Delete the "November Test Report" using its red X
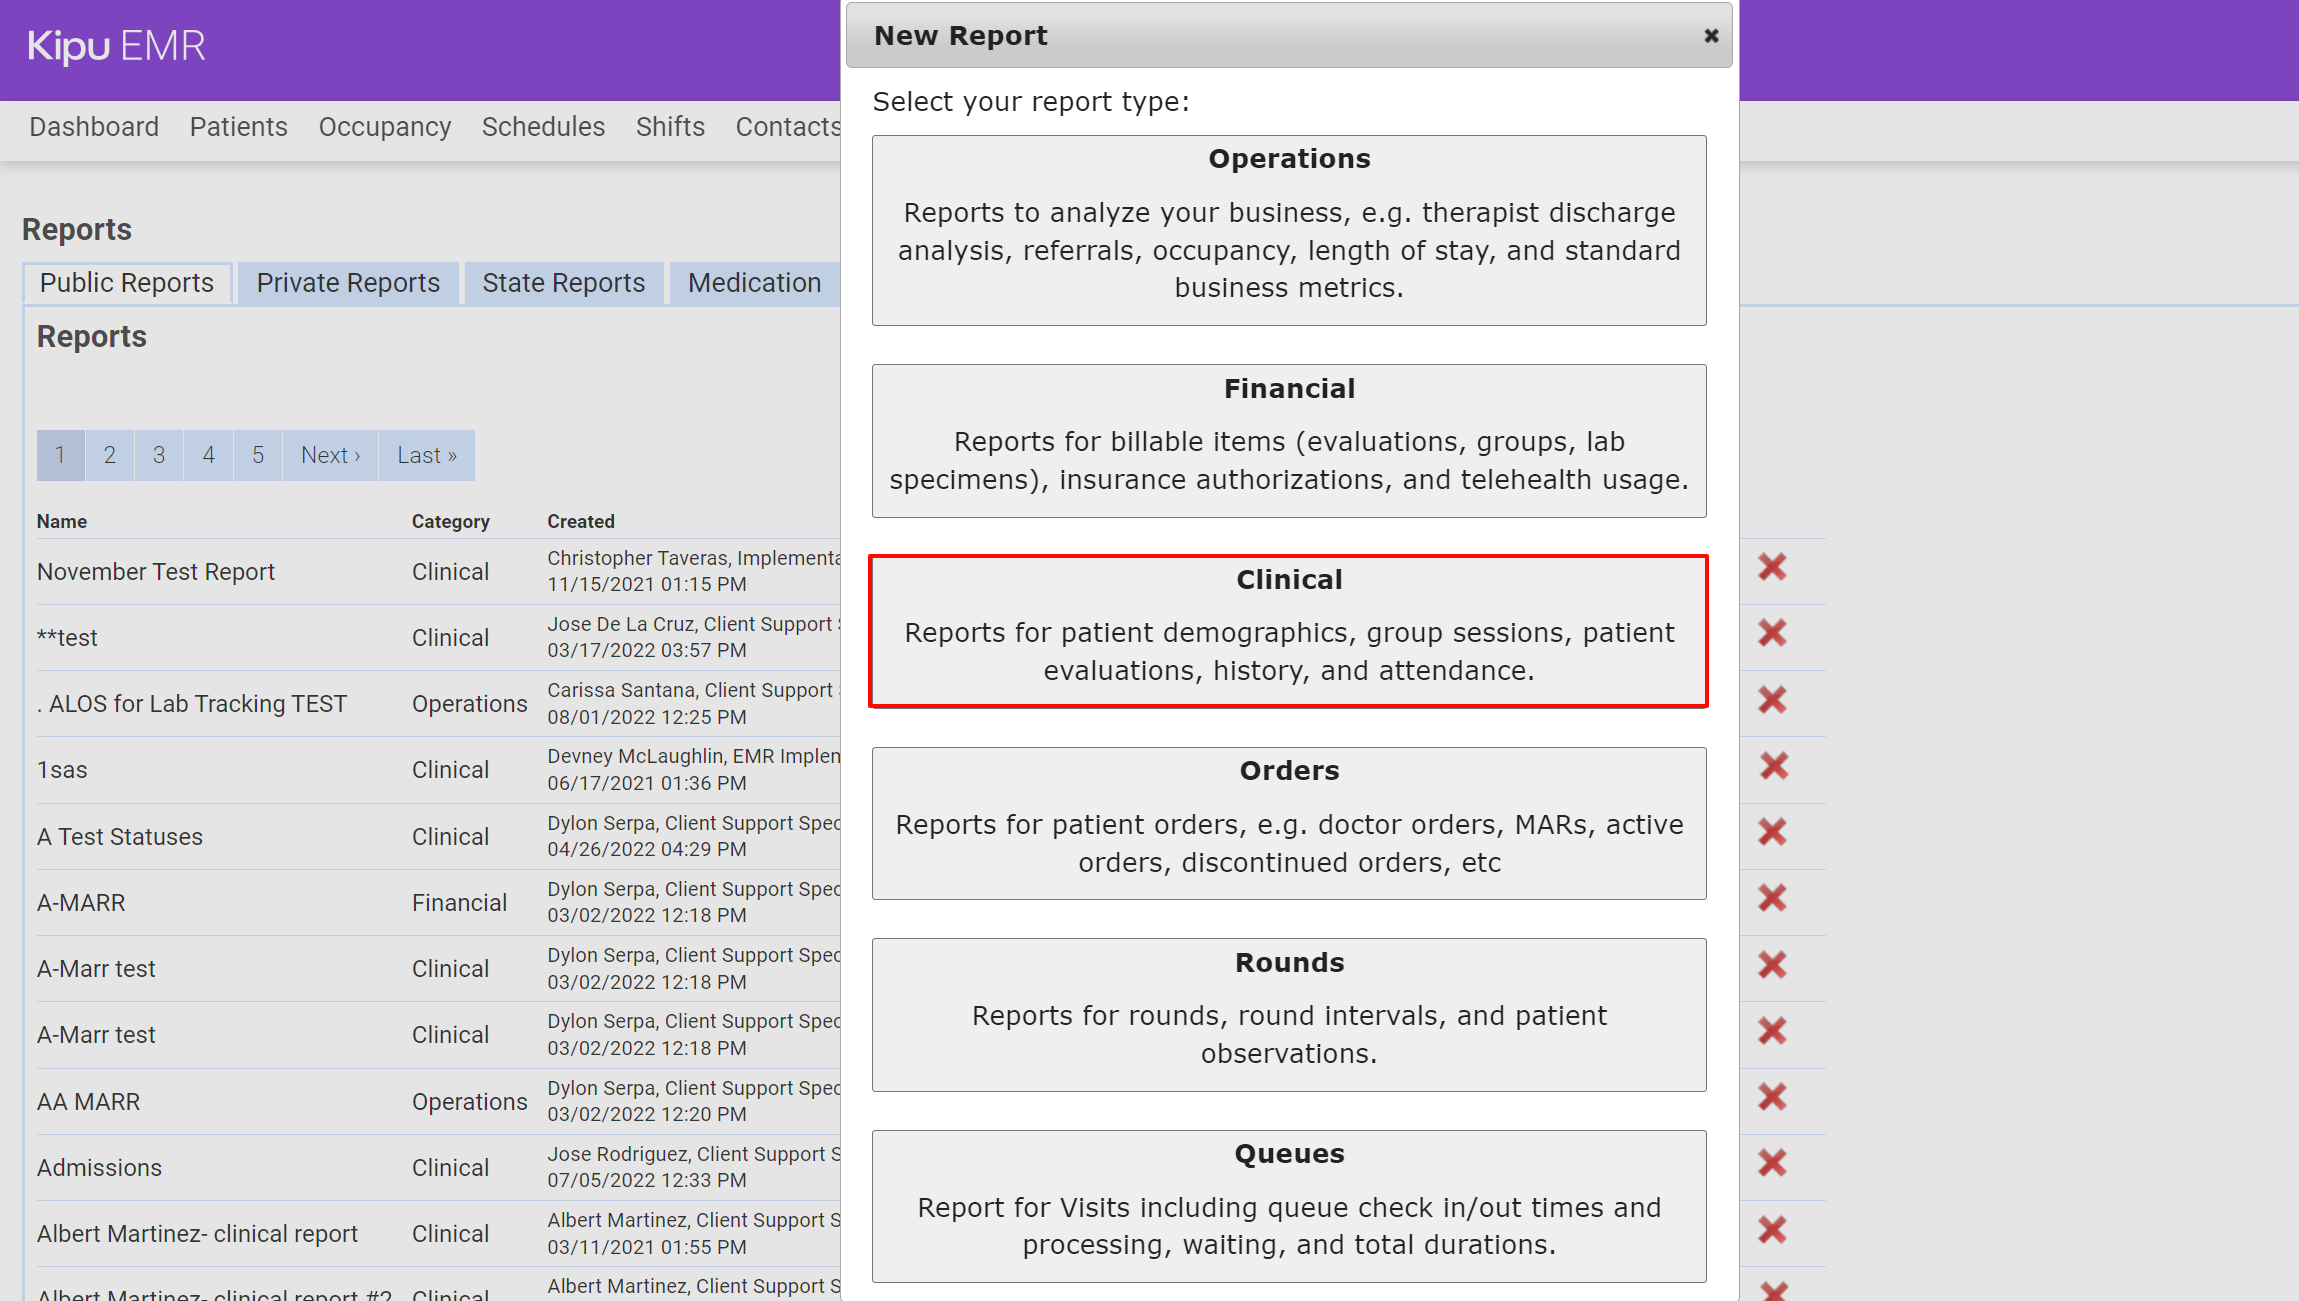 1771,567
